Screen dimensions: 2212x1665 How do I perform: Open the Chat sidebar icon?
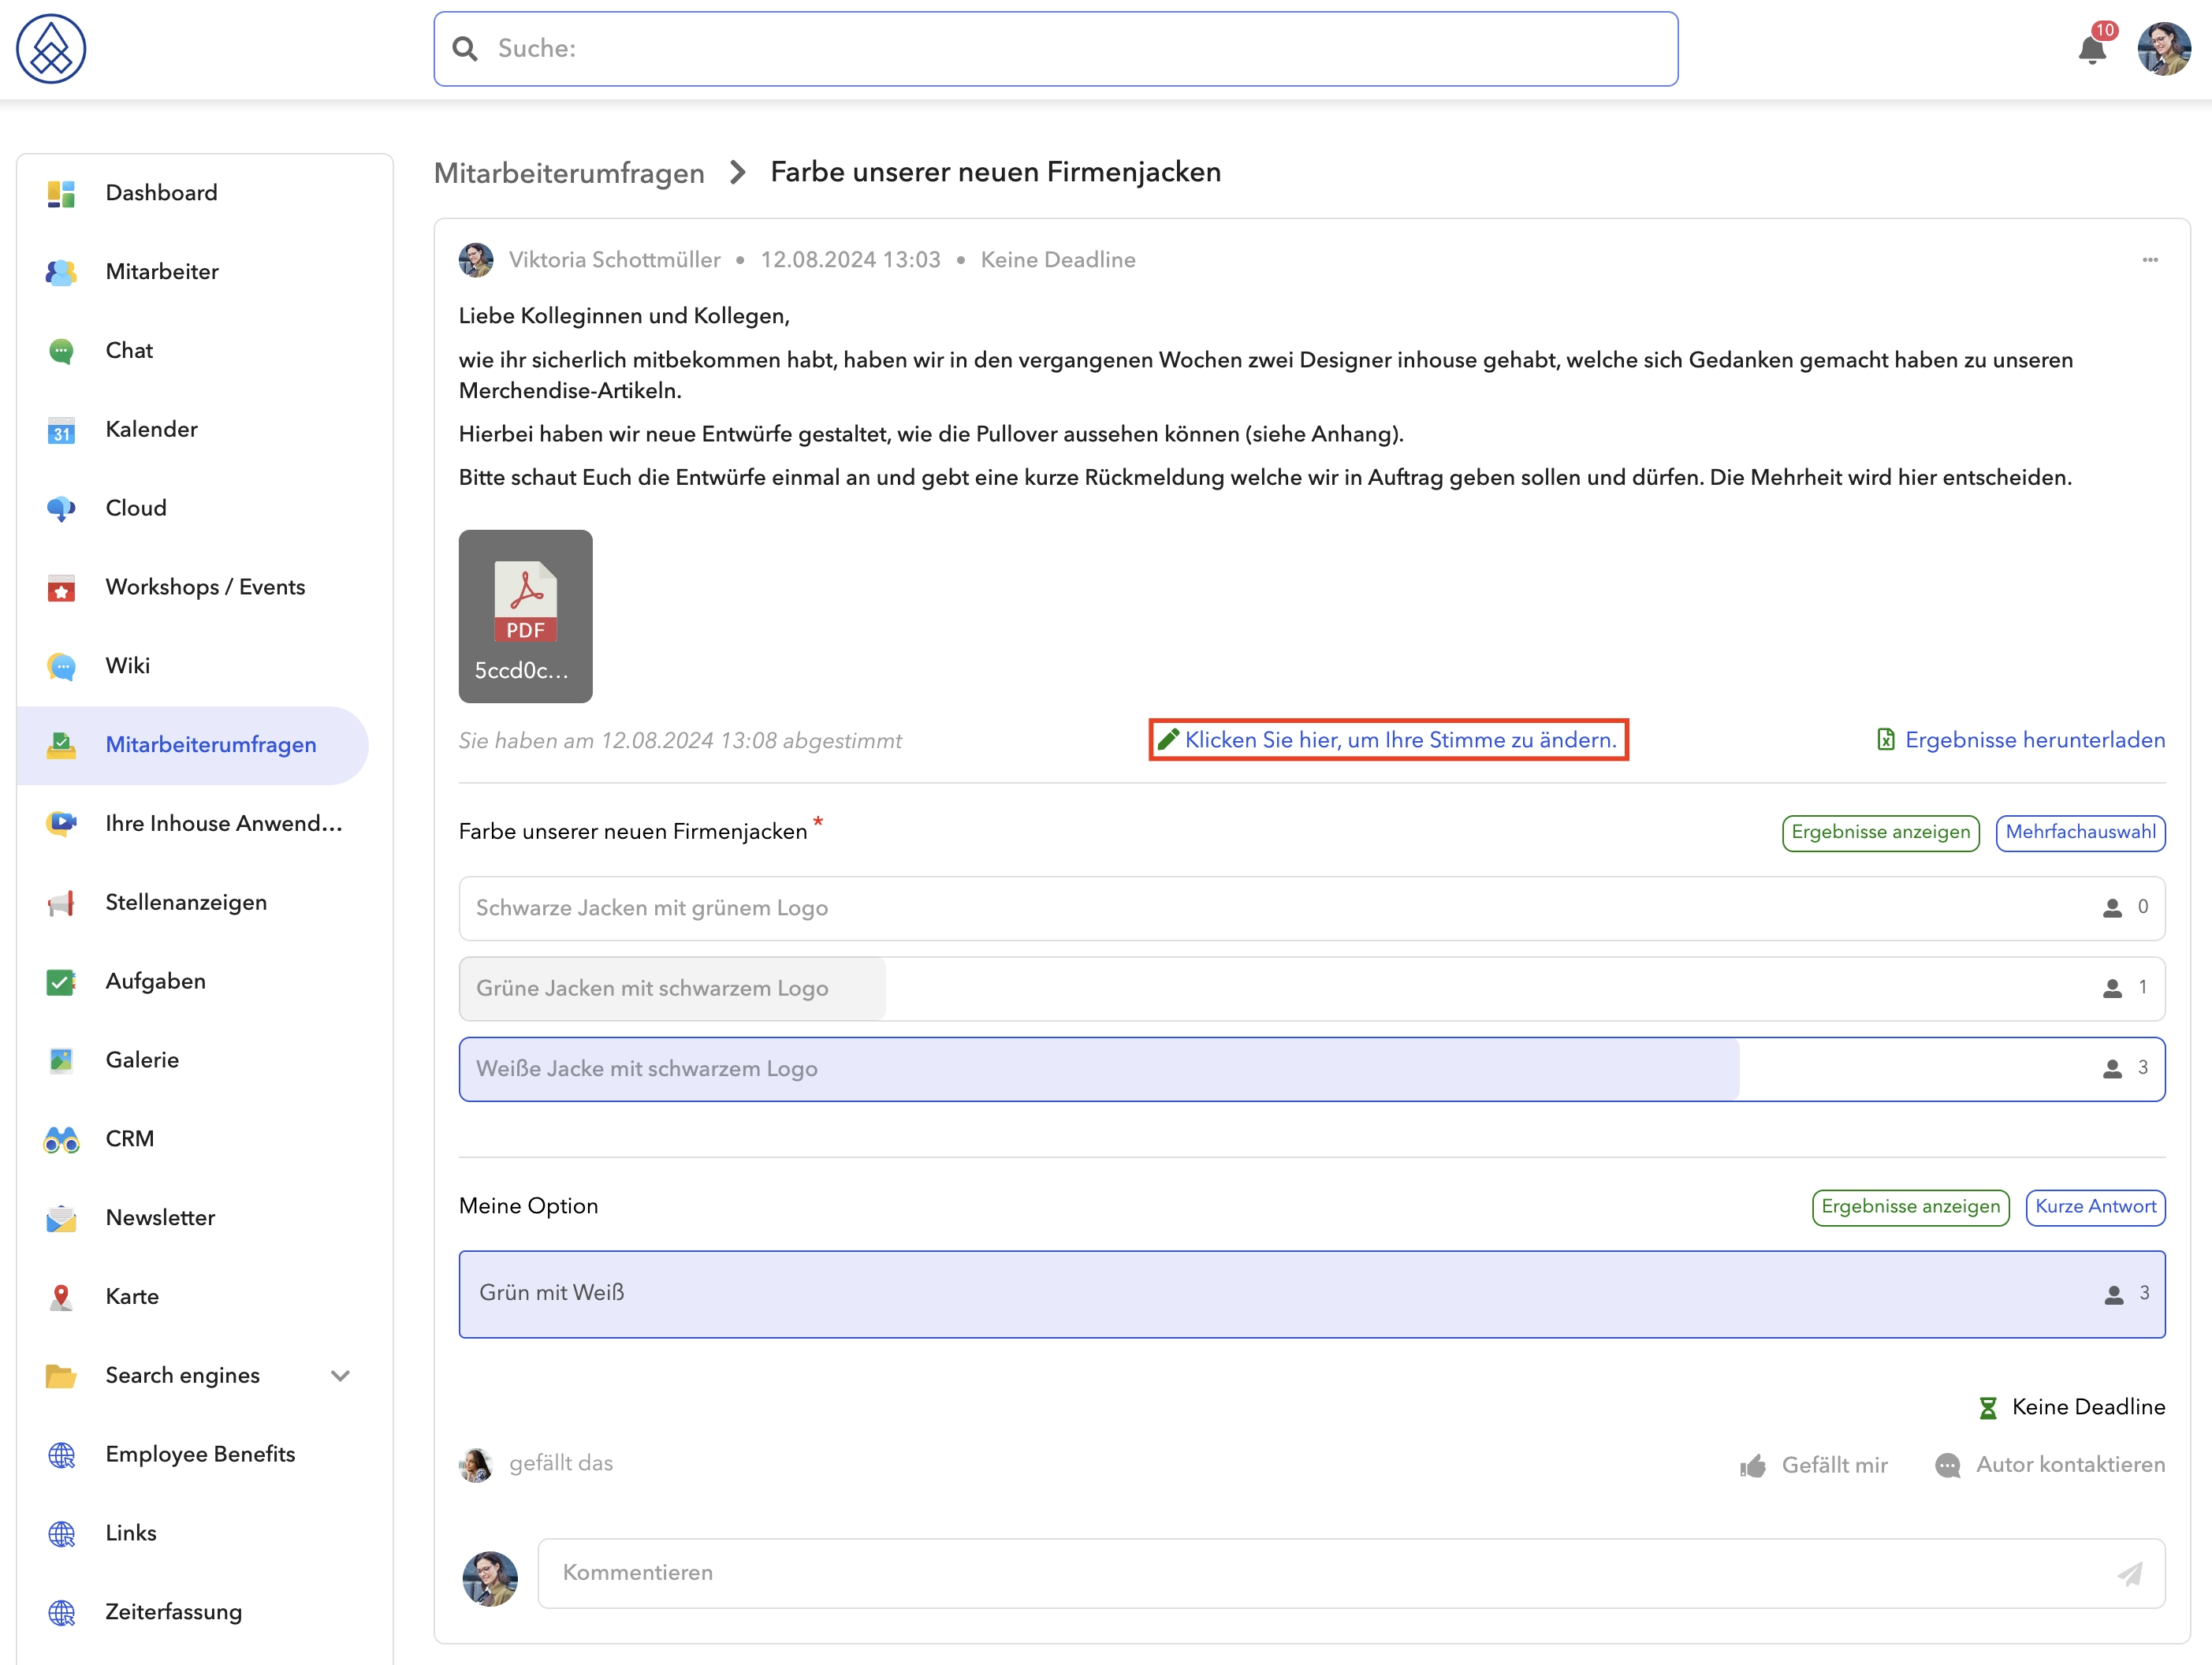(61, 351)
